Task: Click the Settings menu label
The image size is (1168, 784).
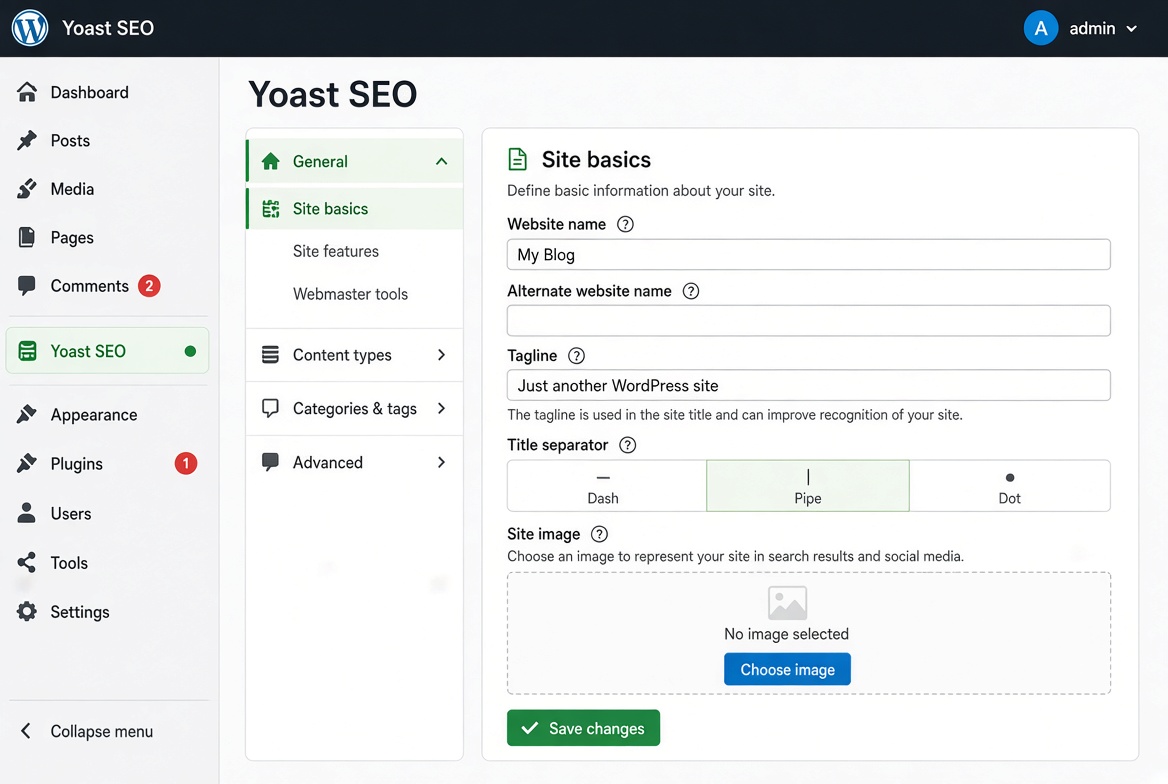Action: point(80,612)
